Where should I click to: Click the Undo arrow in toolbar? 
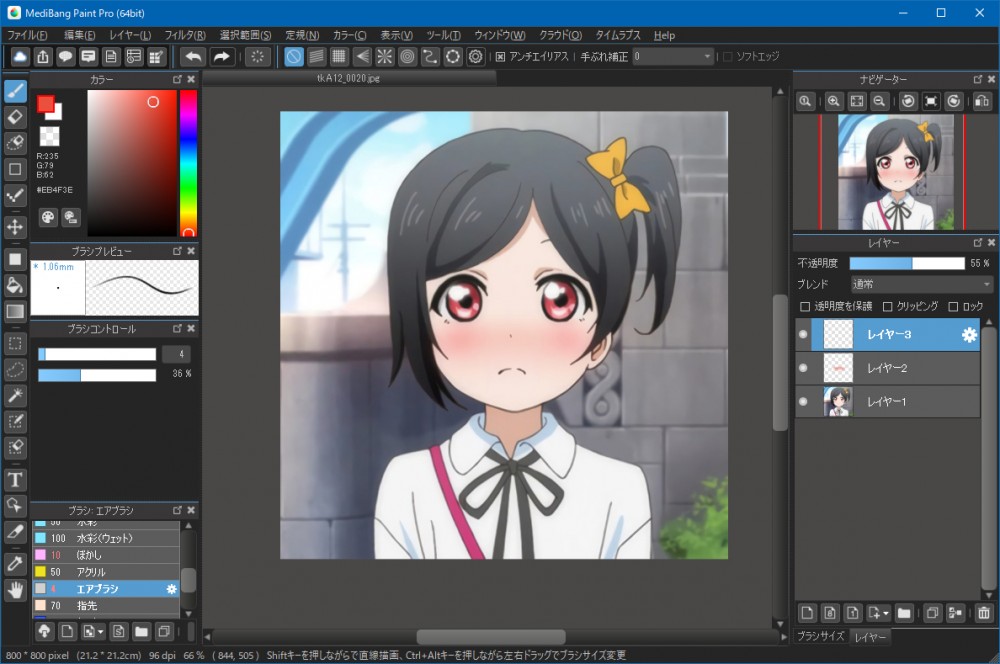193,57
